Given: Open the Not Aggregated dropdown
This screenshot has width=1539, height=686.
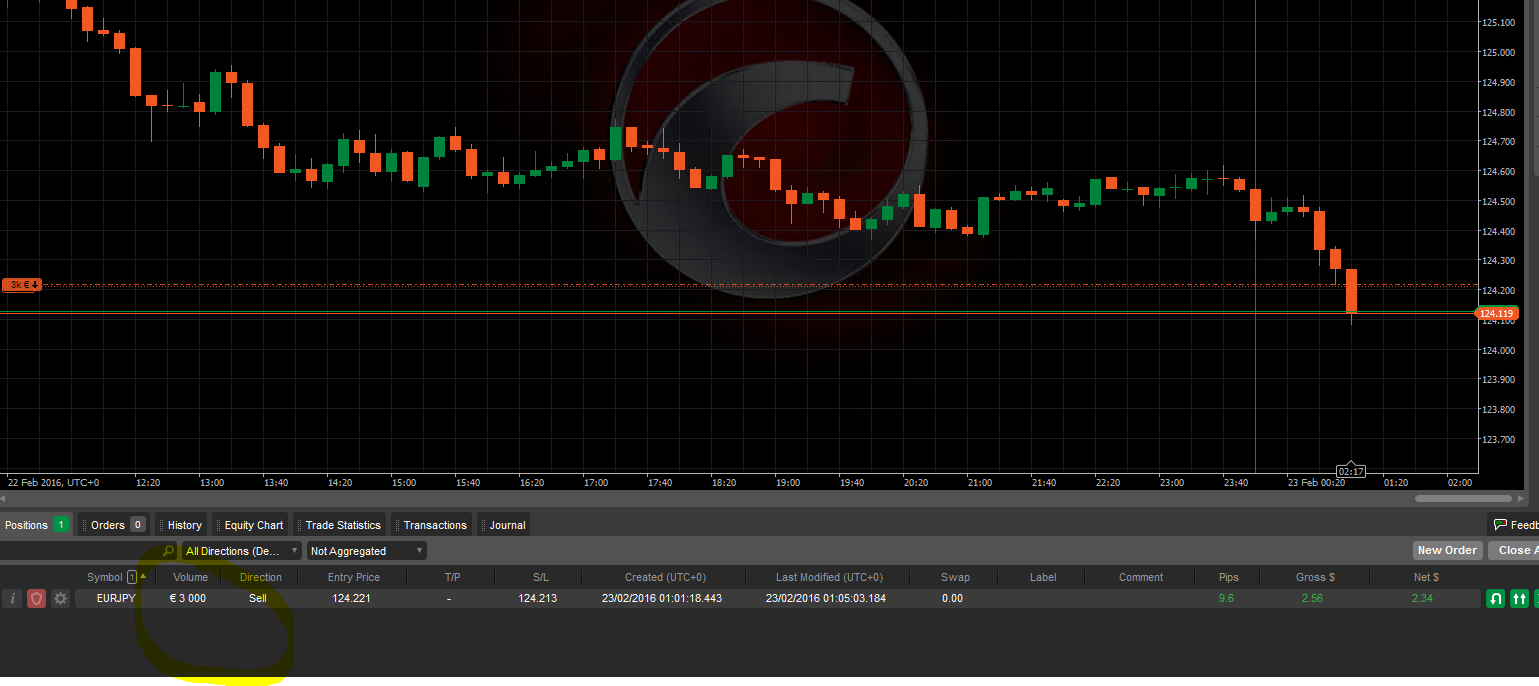Looking at the screenshot, I should click(366, 551).
